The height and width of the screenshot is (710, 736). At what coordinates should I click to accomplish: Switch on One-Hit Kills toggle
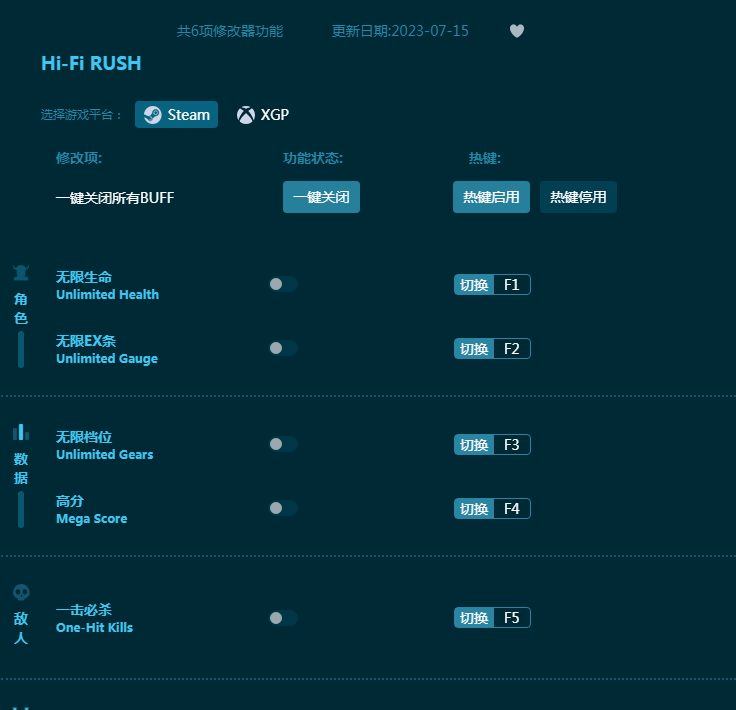[283, 618]
